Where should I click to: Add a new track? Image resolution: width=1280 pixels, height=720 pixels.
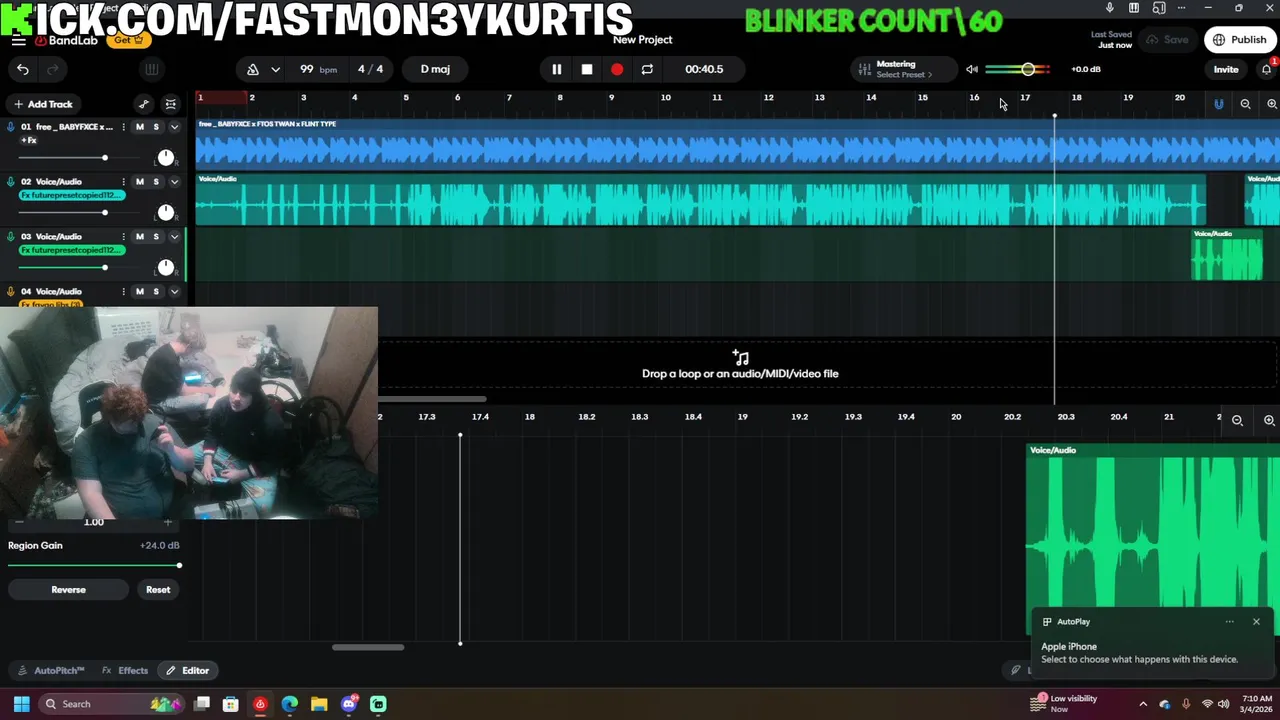[43, 104]
